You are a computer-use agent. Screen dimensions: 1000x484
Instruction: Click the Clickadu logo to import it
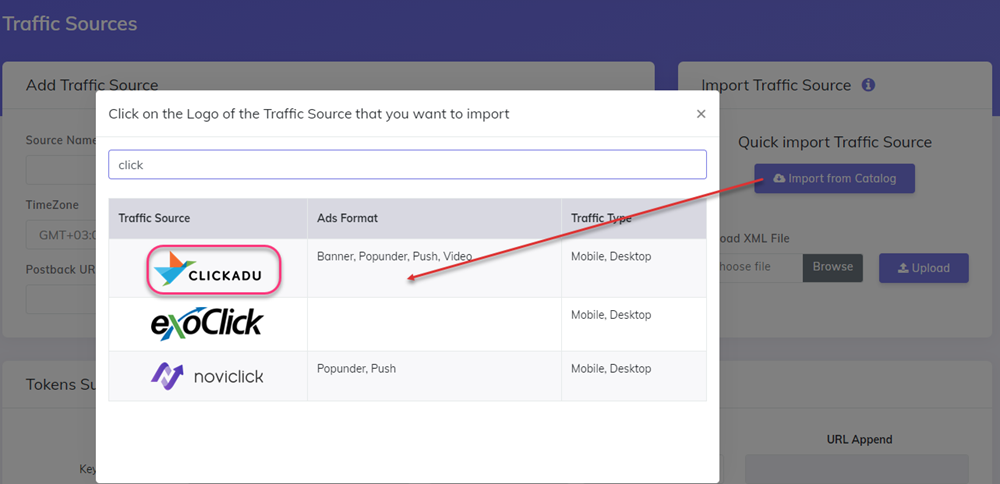coord(215,270)
